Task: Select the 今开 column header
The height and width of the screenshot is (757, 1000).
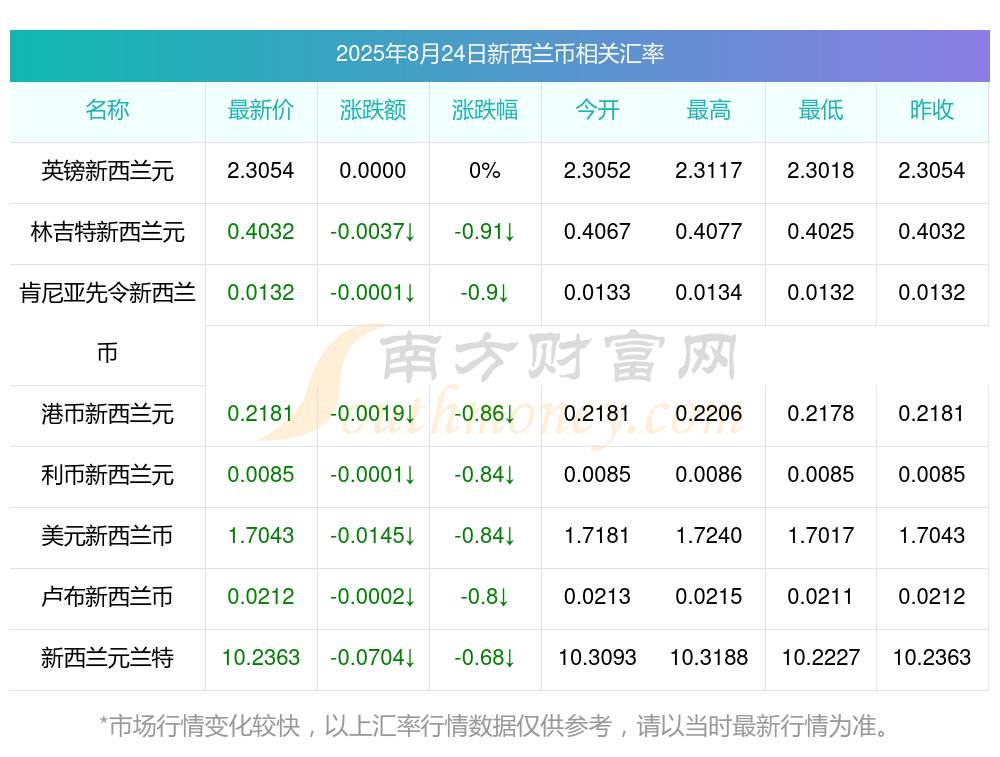Action: (597, 110)
